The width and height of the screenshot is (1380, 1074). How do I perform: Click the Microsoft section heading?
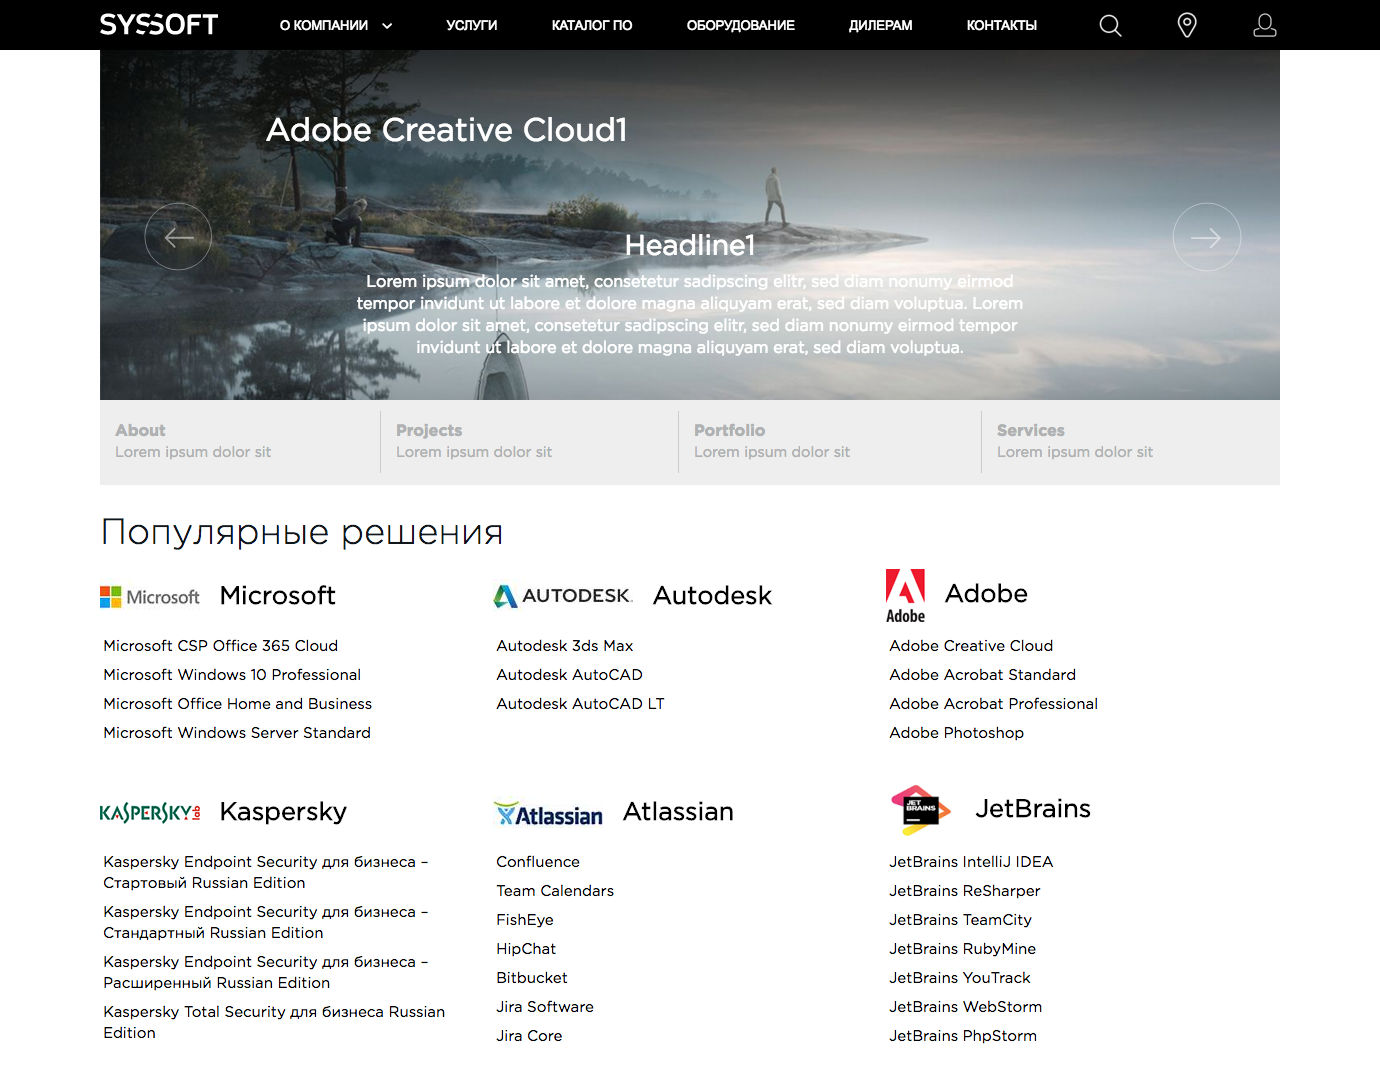click(x=277, y=596)
